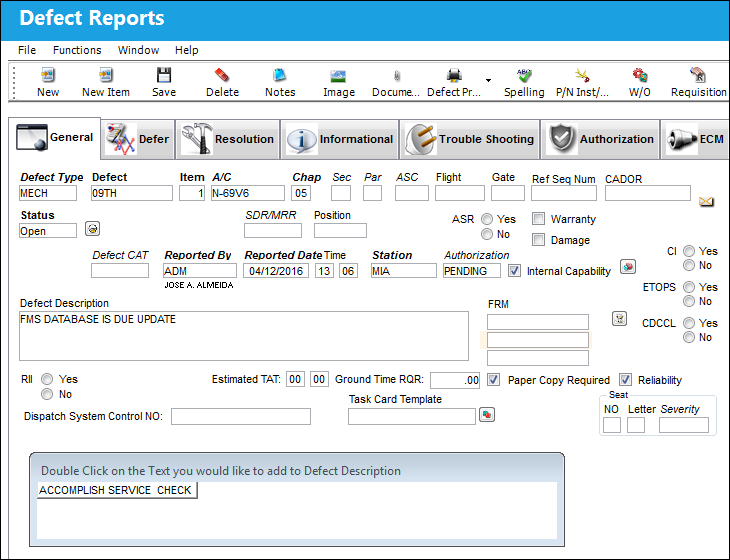Image resolution: width=730 pixels, height=560 pixels.
Task: Uncheck the Reliability checkbox
Action: click(625, 380)
